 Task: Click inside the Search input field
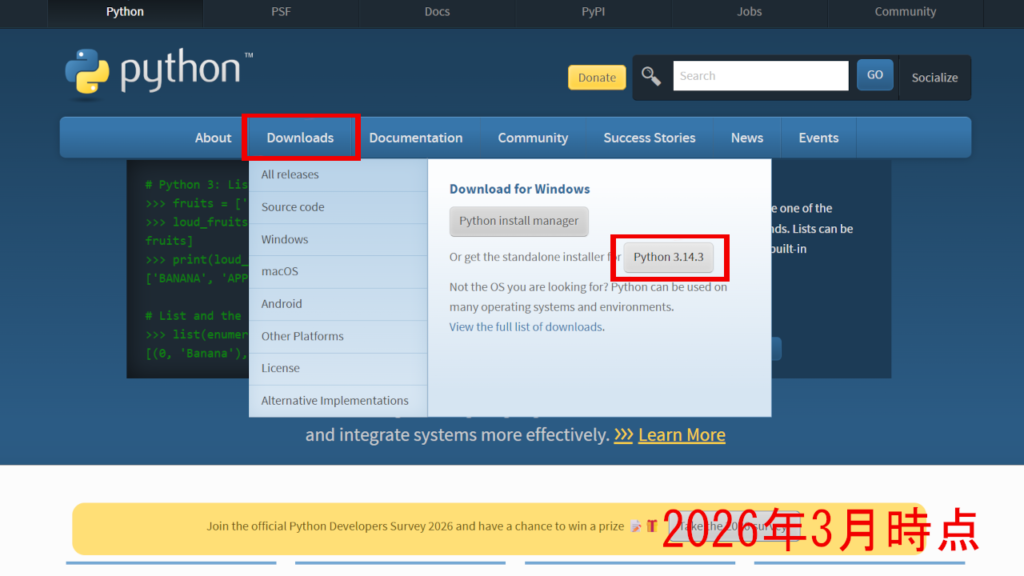tap(760, 76)
